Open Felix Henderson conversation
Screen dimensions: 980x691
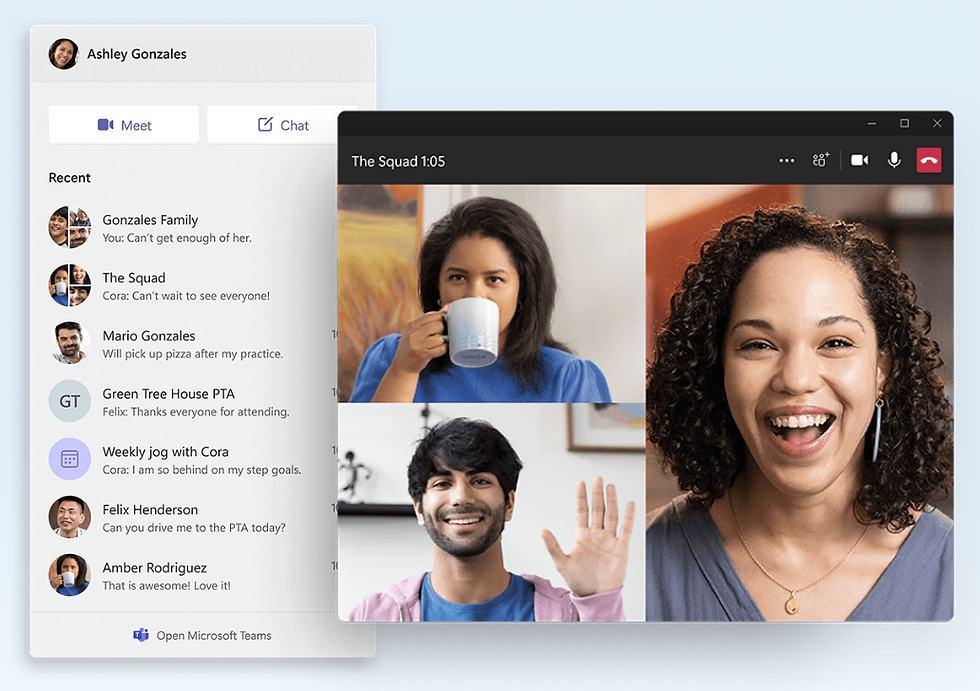click(150, 518)
